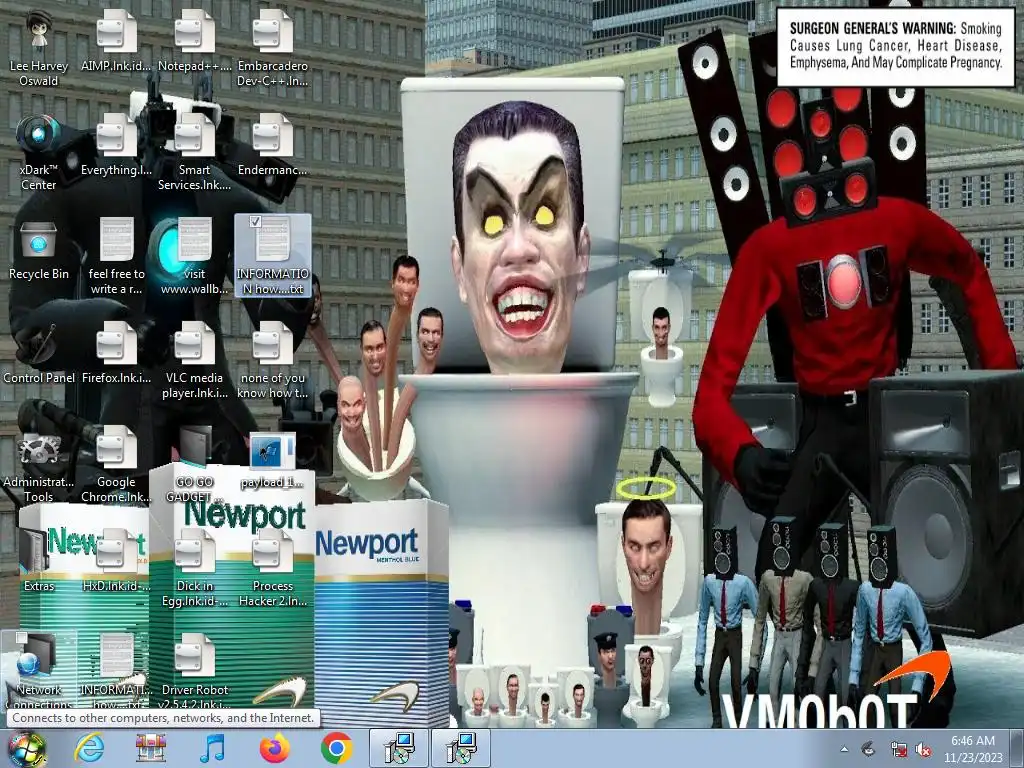This screenshot has height=768, width=1024.
Task: Select the Network Connections desktop icon
Action: pos(39,671)
